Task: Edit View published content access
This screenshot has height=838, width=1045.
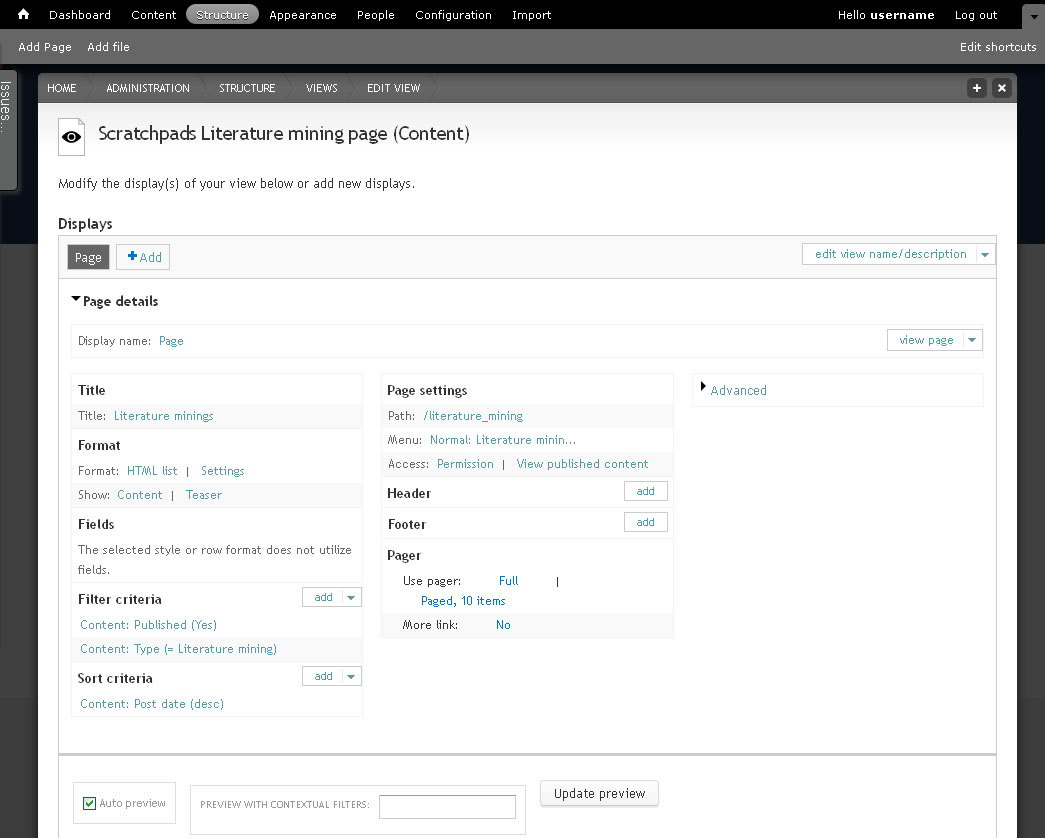Action: coord(582,464)
